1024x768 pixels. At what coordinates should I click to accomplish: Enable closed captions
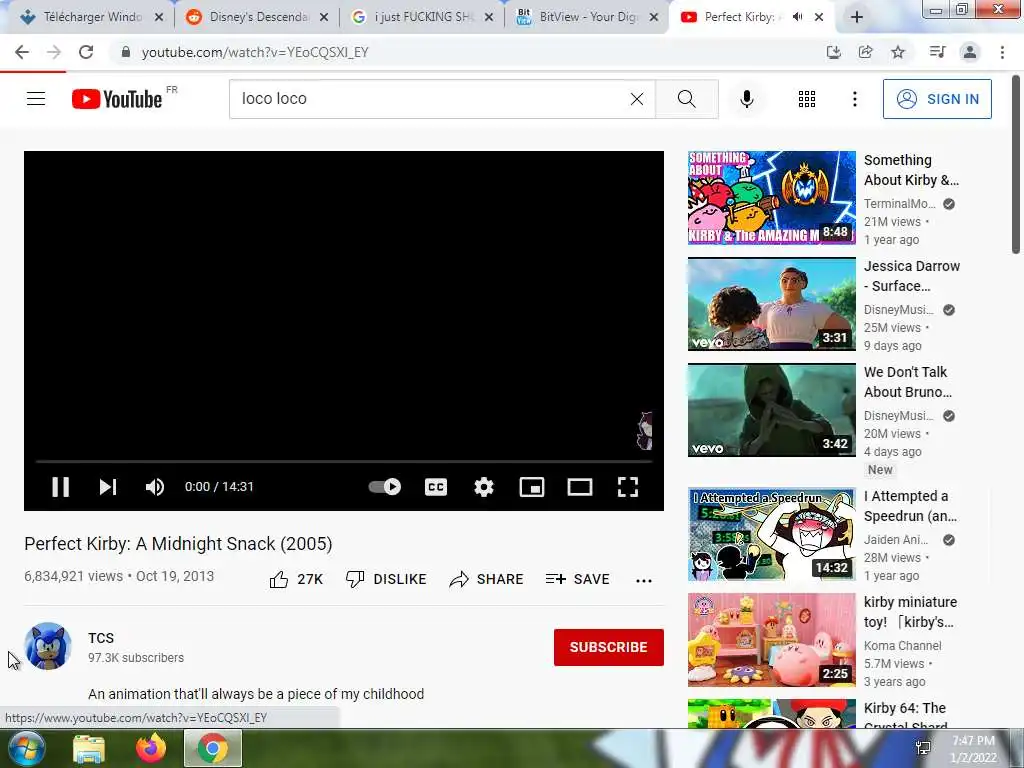click(x=436, y=487)
